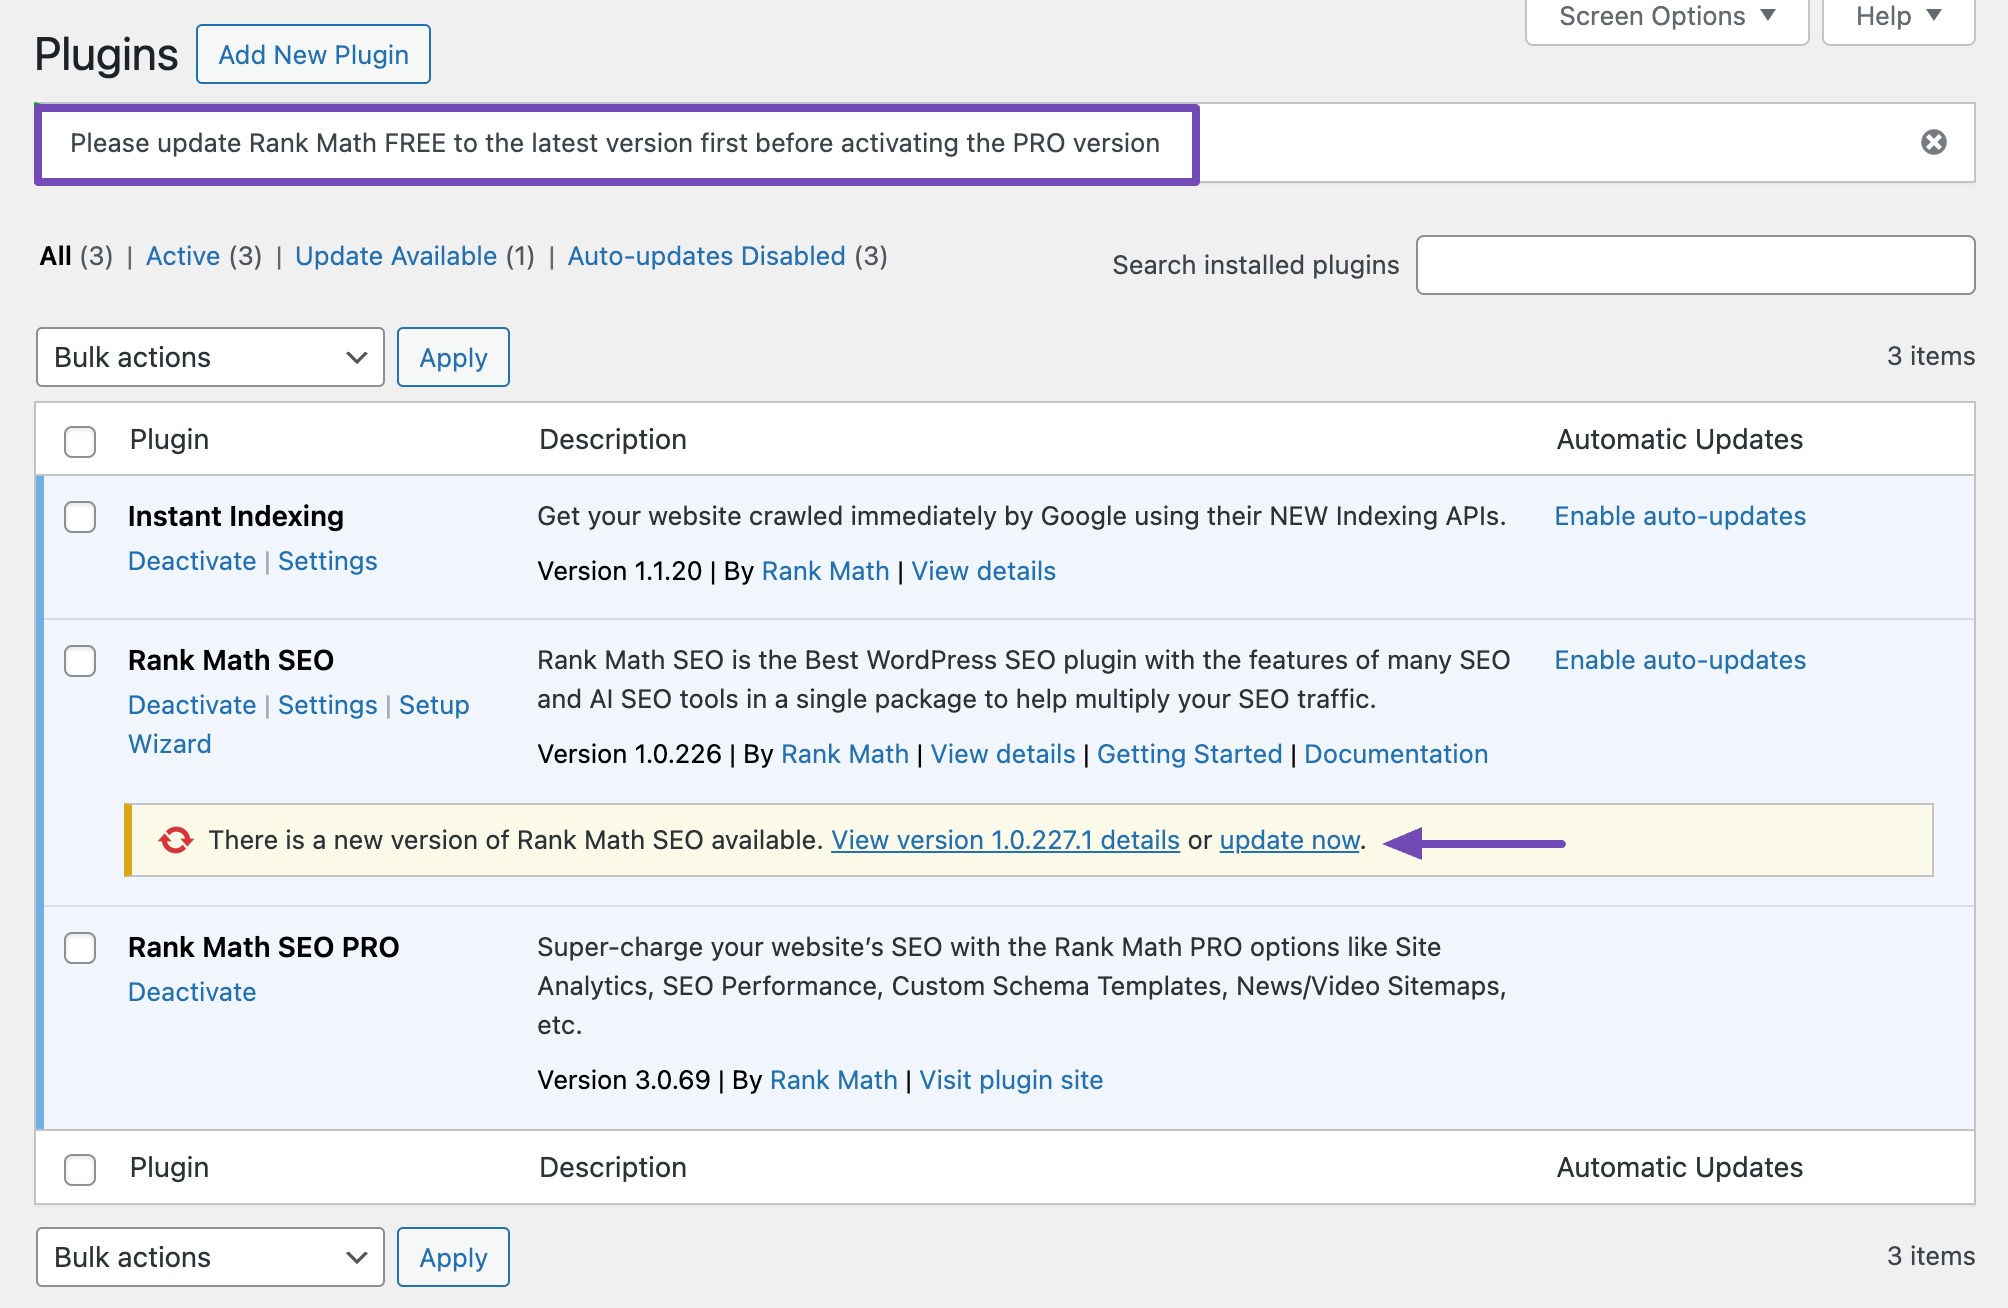The width and height of the screenshot is (2008, 1308).
Task: Click the top Automatic Updates column header
Action: [x=1680, y=439]
